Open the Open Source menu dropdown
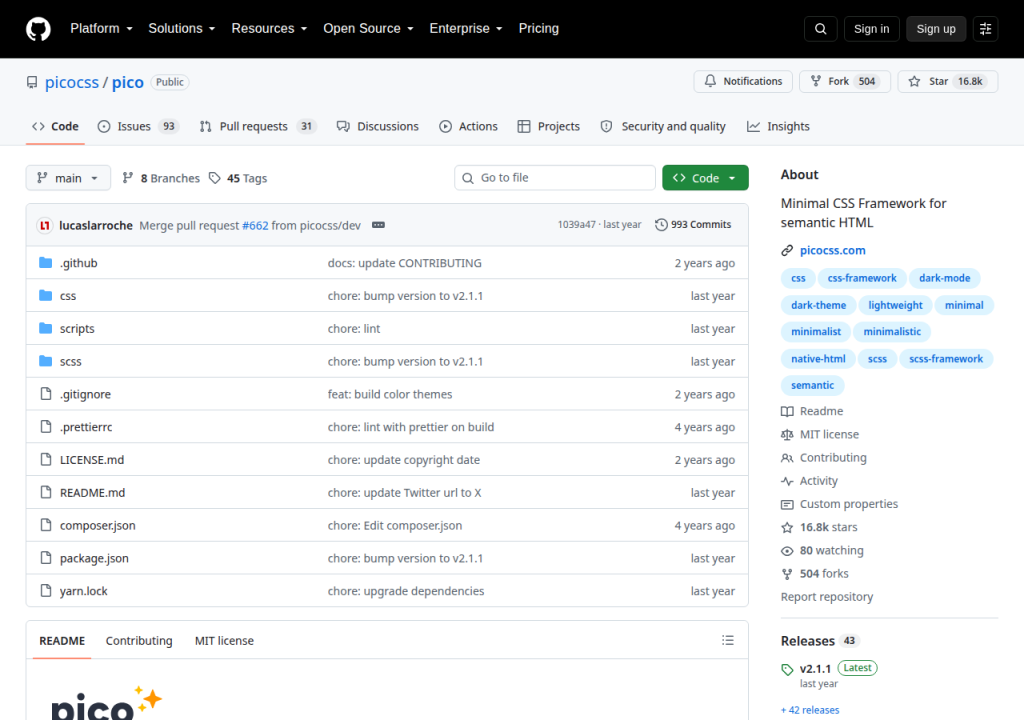This screenshot has width=1024, height=720. pyautogui.click(x=368, y=29)
